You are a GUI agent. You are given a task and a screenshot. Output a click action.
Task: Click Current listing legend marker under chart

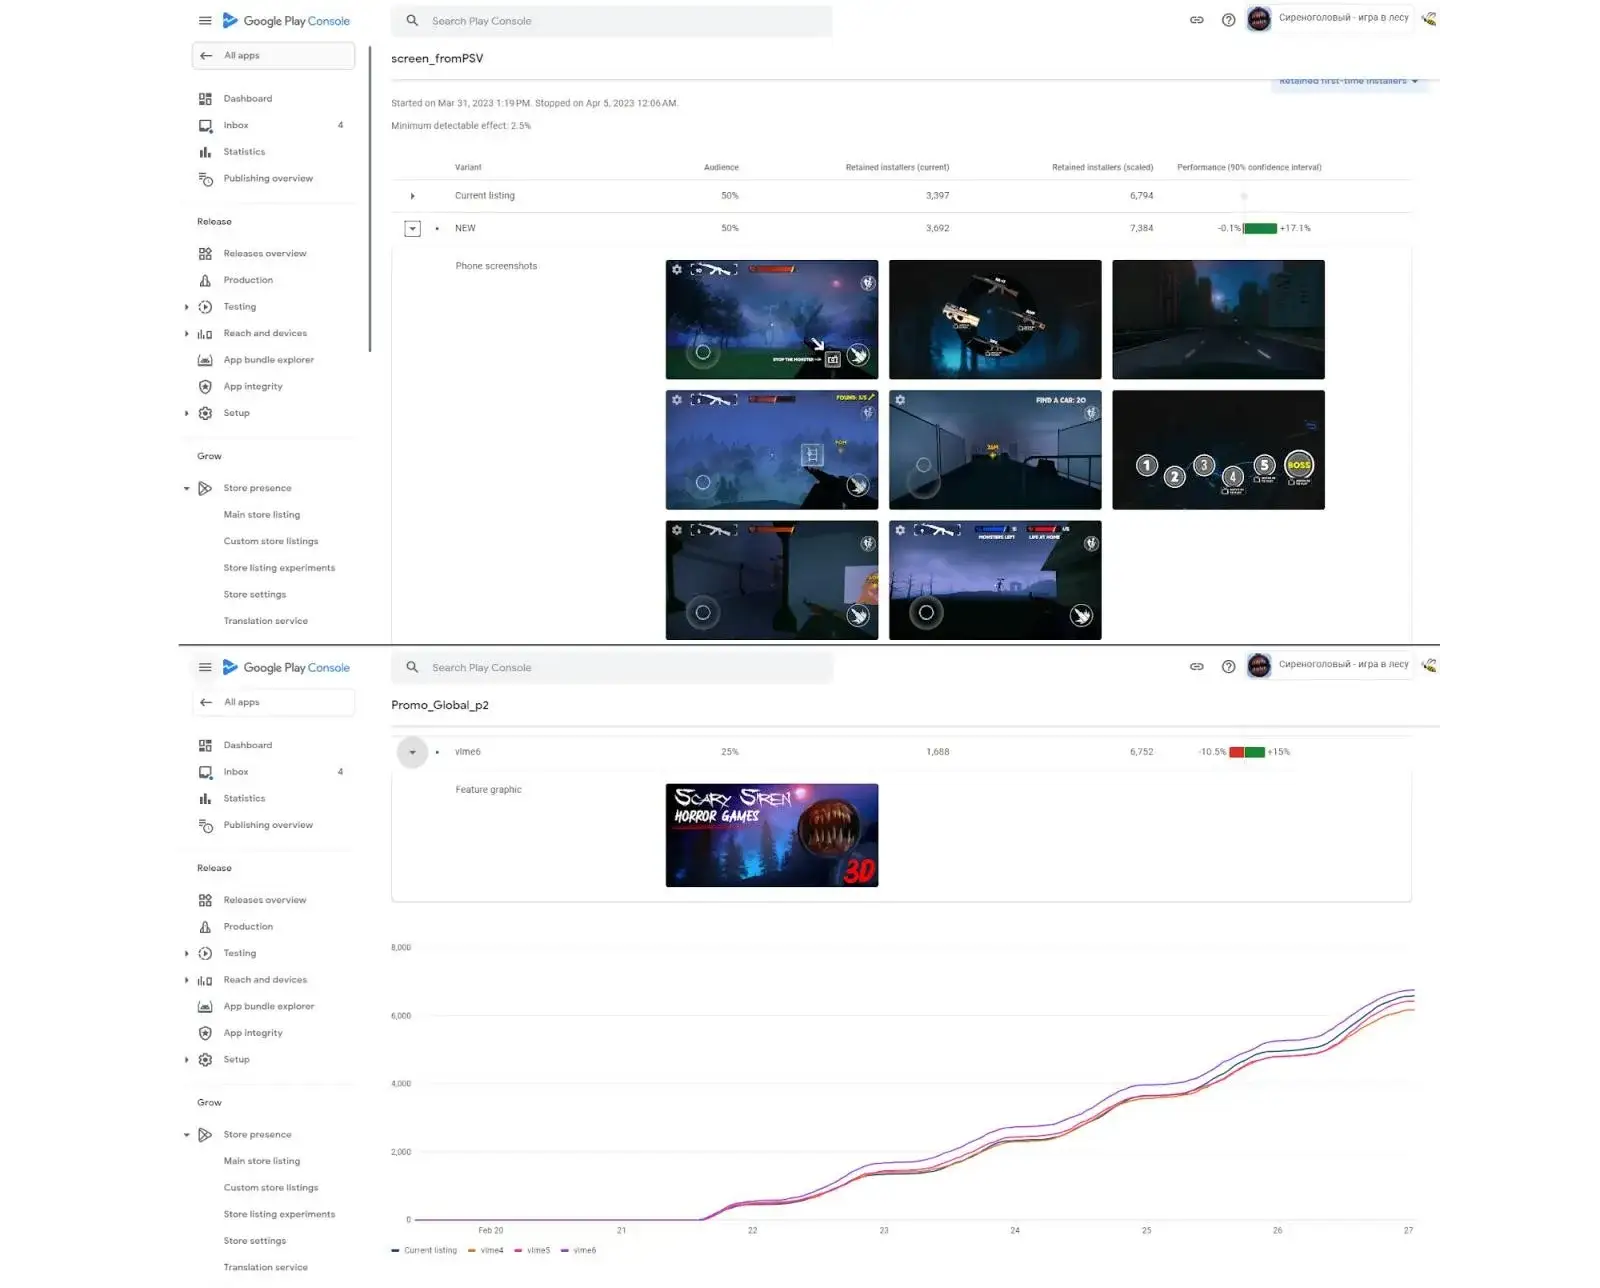[396, 1251]
